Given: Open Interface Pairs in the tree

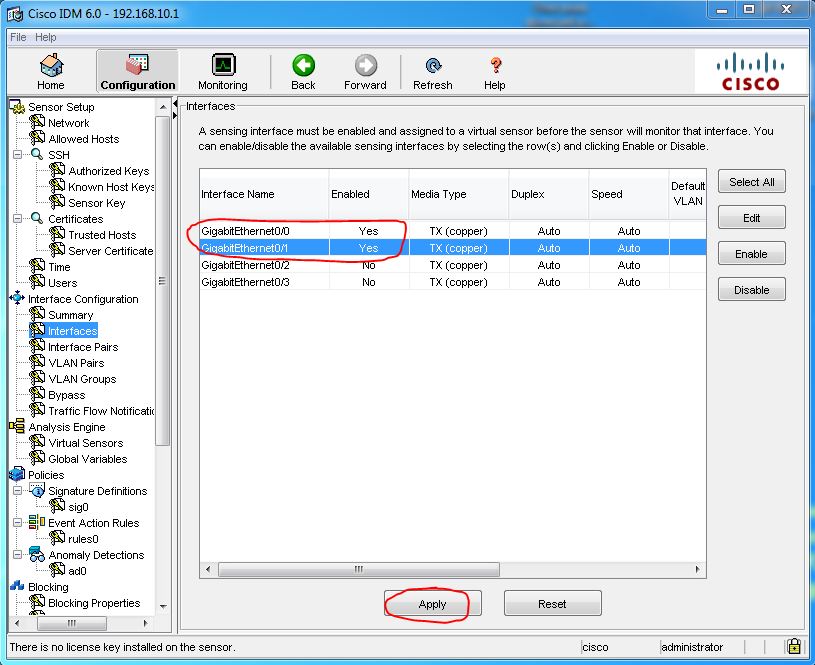Looking at the screenshot, I should [x=83, y=347].
